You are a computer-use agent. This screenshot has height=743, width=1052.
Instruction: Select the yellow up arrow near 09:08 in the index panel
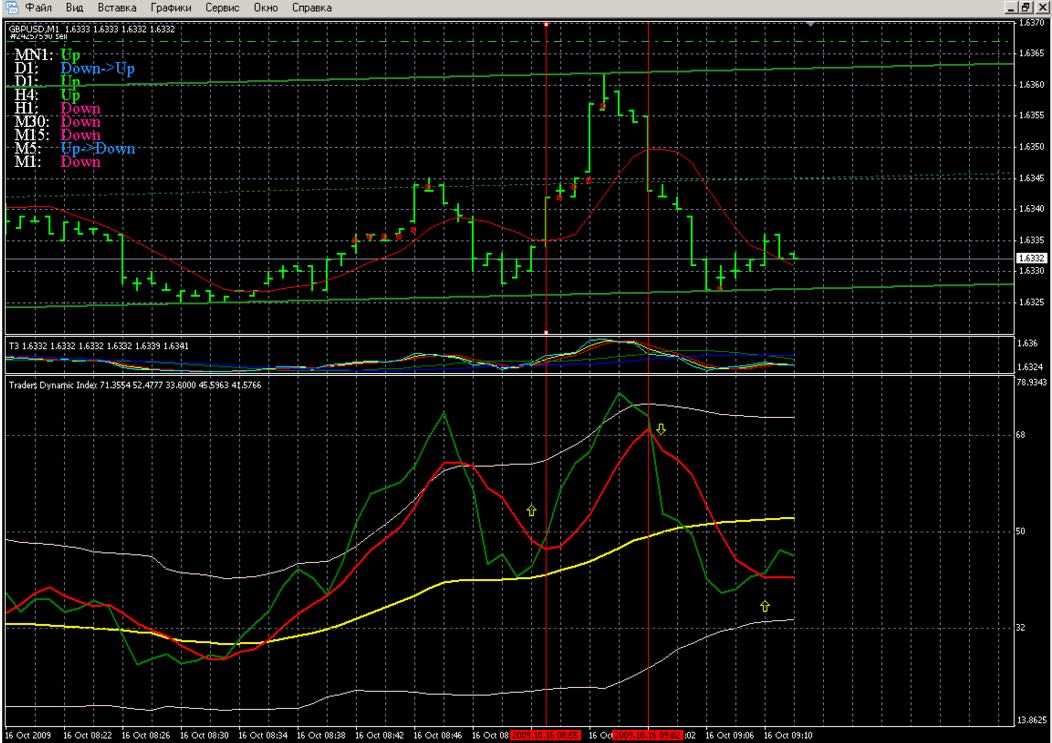[765, 606]
